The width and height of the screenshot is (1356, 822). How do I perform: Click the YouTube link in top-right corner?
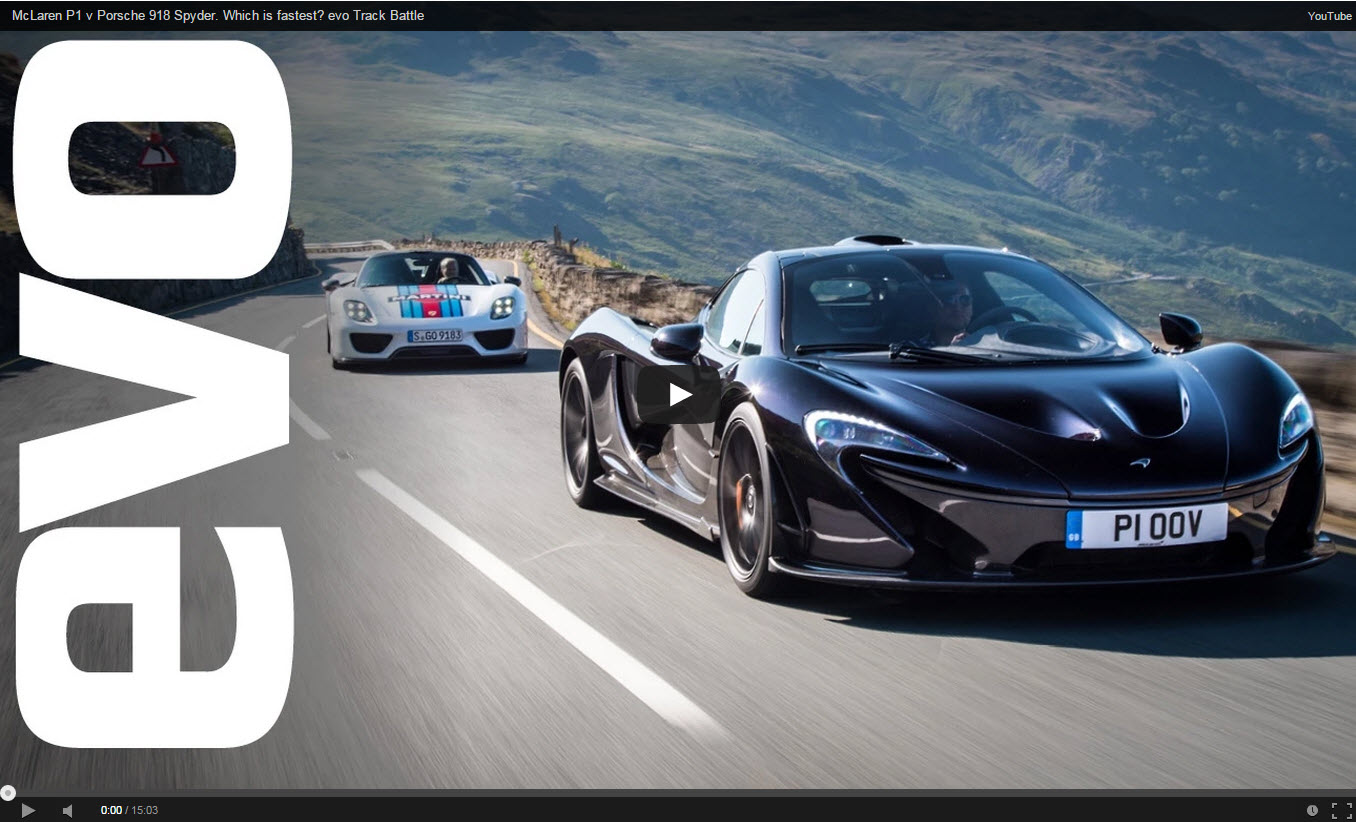[1329, 16]
